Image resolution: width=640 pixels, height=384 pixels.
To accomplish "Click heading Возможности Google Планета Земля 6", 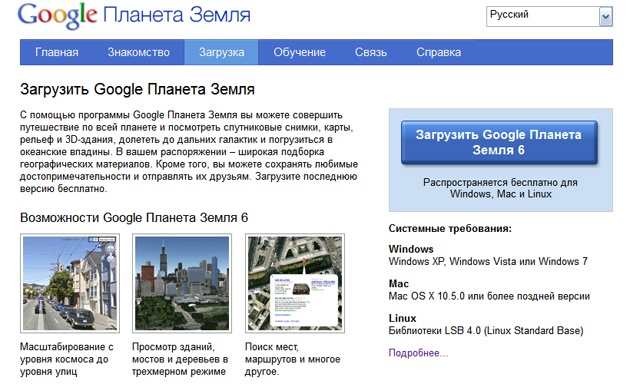I will (134, 218).
